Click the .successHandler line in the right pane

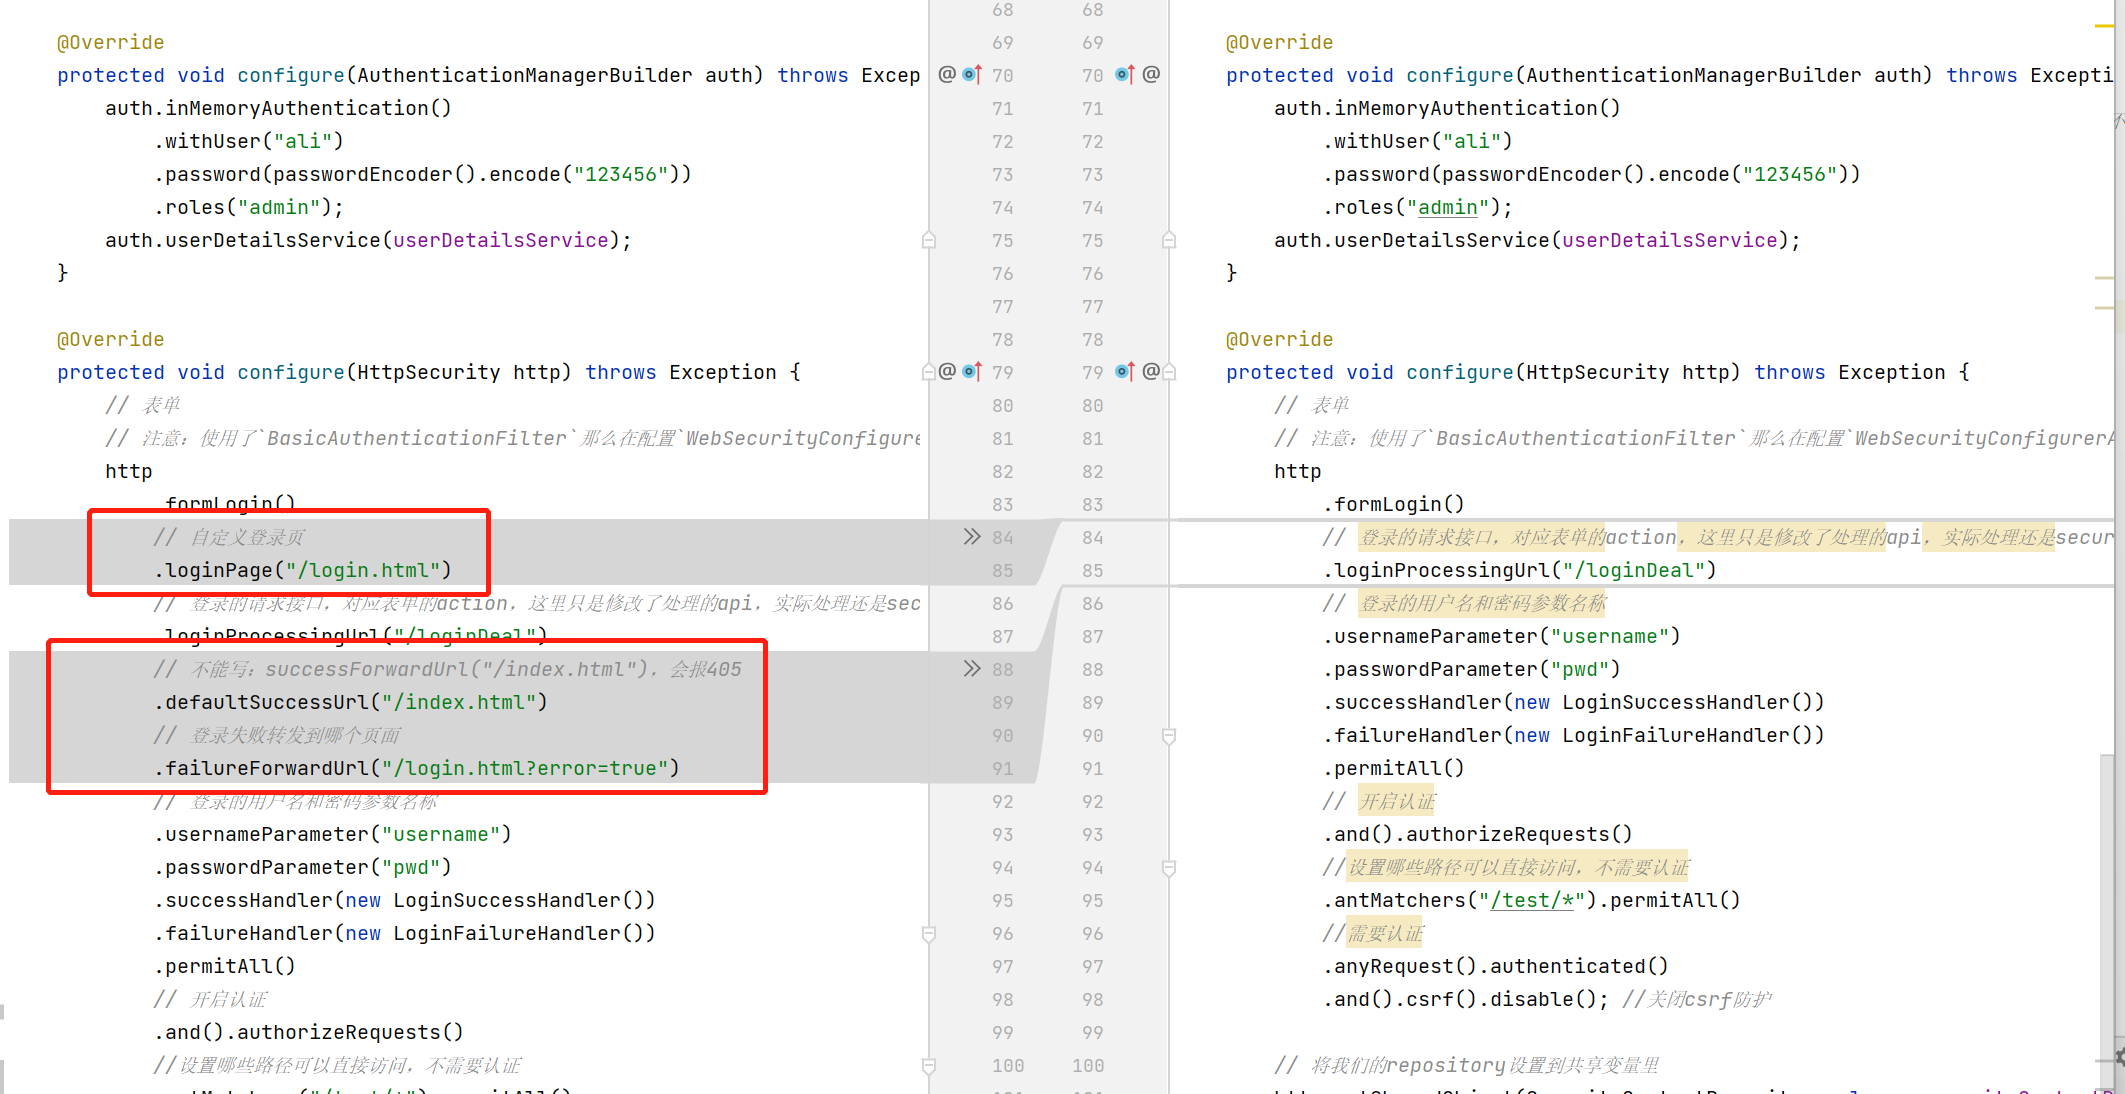1574,702
